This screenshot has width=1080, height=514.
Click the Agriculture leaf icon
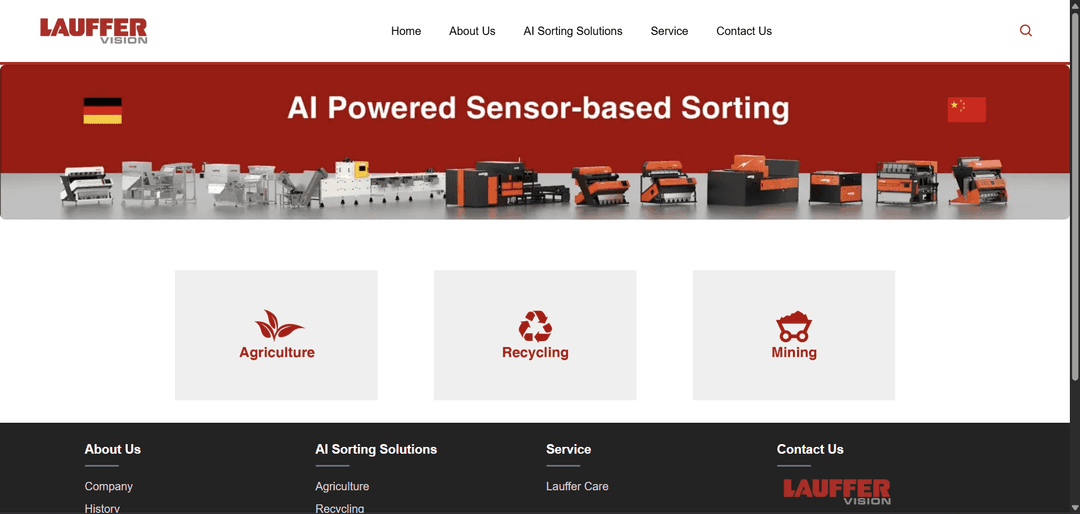(278, 325)
